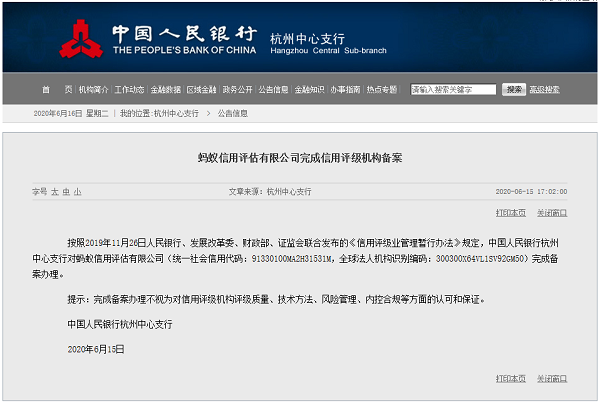Select the 区域金融 menu item
The height and width of the screenshot is (403, 600).
(201, 90)
